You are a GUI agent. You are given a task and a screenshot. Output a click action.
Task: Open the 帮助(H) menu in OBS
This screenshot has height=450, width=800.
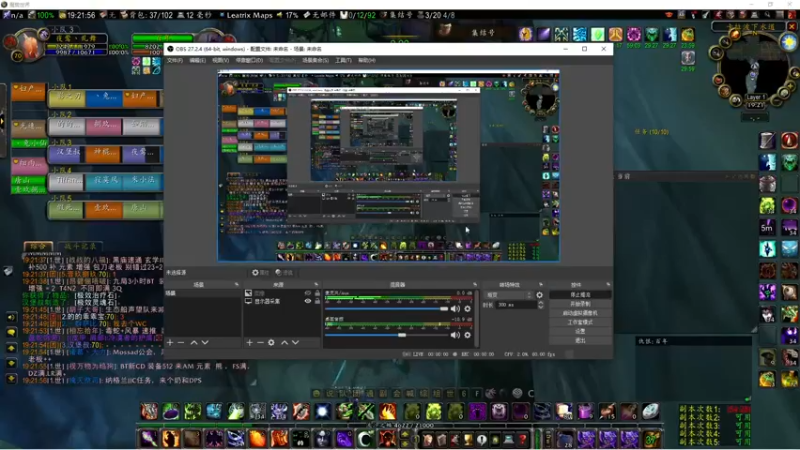(x=366, y=60)
